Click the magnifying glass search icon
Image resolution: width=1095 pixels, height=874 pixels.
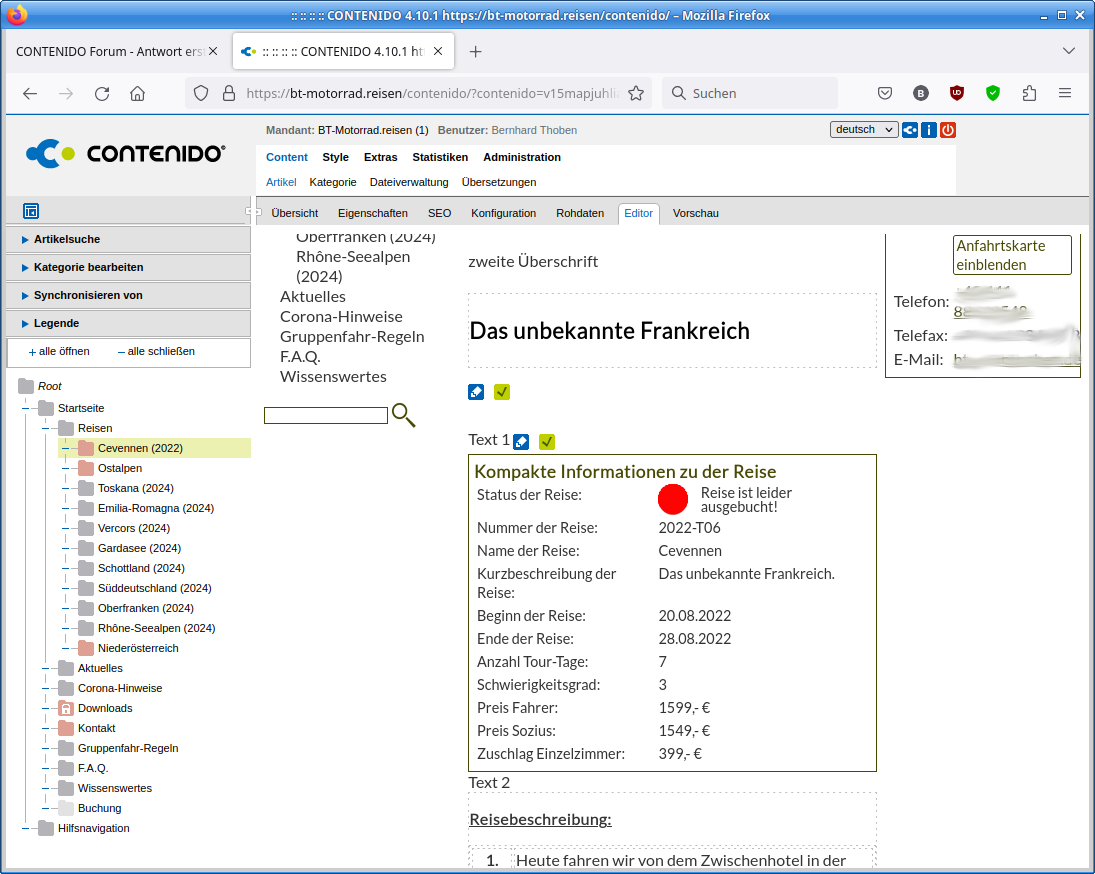click(403, 415)
